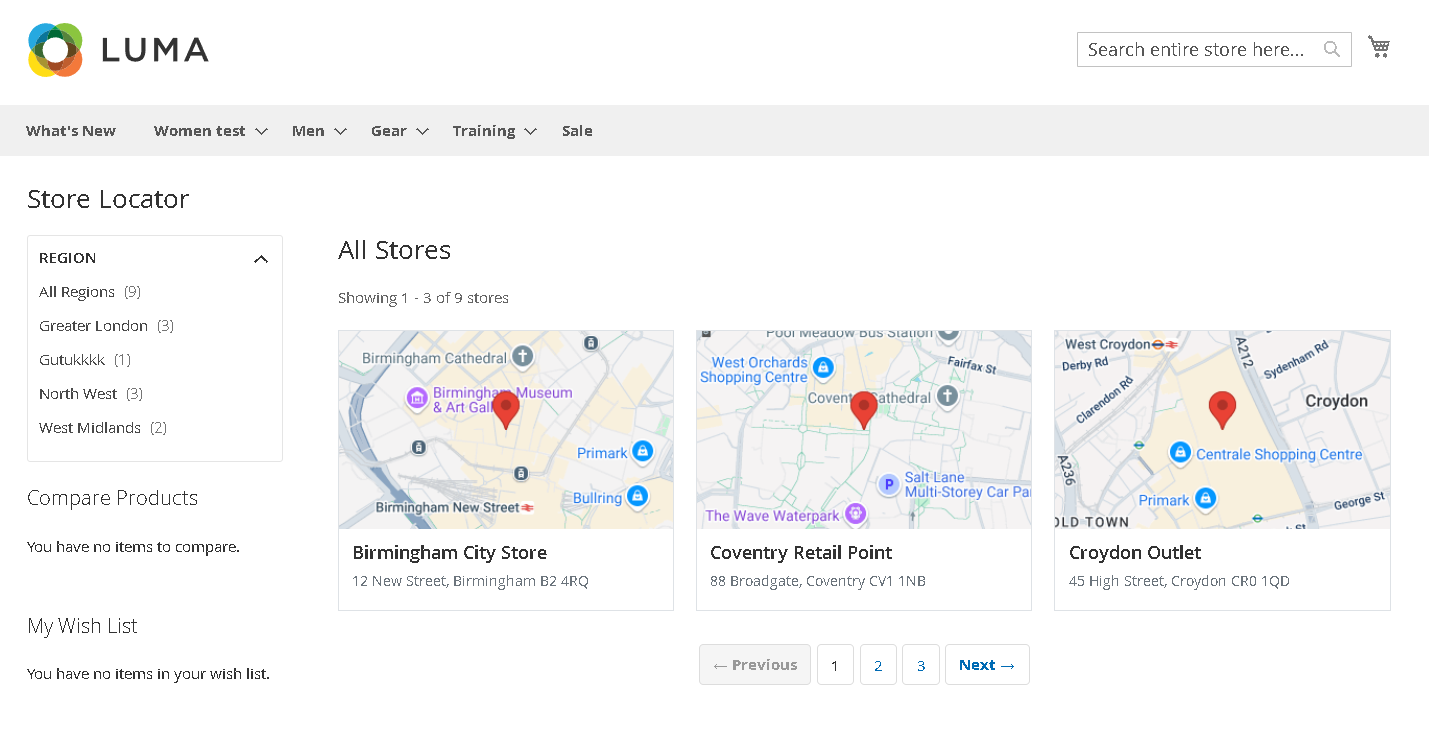Click the Centrale Shopping Centre marker icon
Image resolution: width=1429 pixels, height=735 pixels.
coord(1180,454)
